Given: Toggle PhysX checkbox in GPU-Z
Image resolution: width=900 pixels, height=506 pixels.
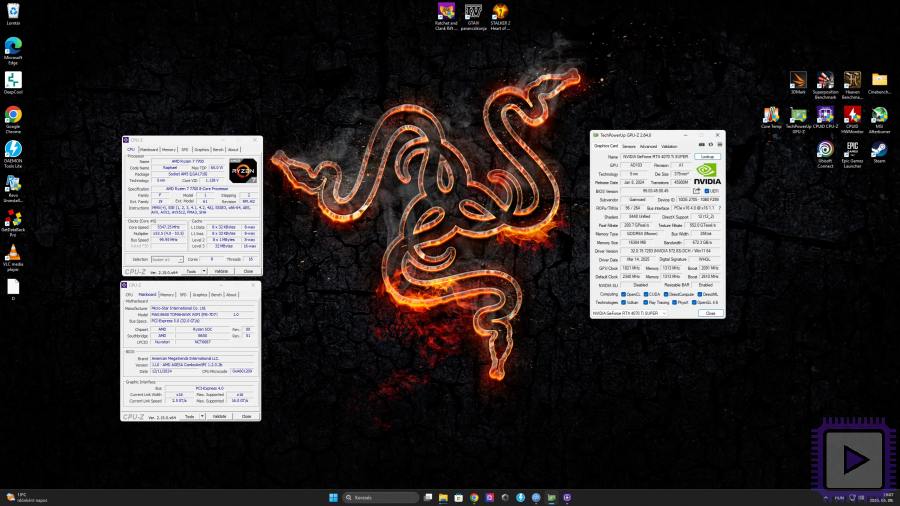Looking at the screenshot, I should click(x=674, y=302).
